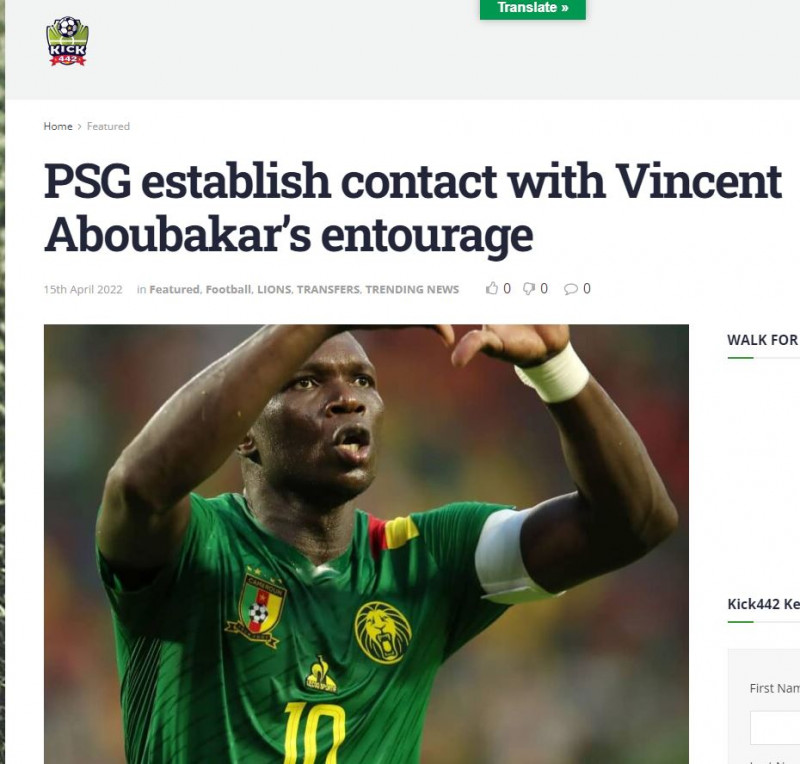This screenshot has height=764, width=800.
Task: Like the article with thumbs-up icon
Action: pyautogui.click(x=492, y=288)
